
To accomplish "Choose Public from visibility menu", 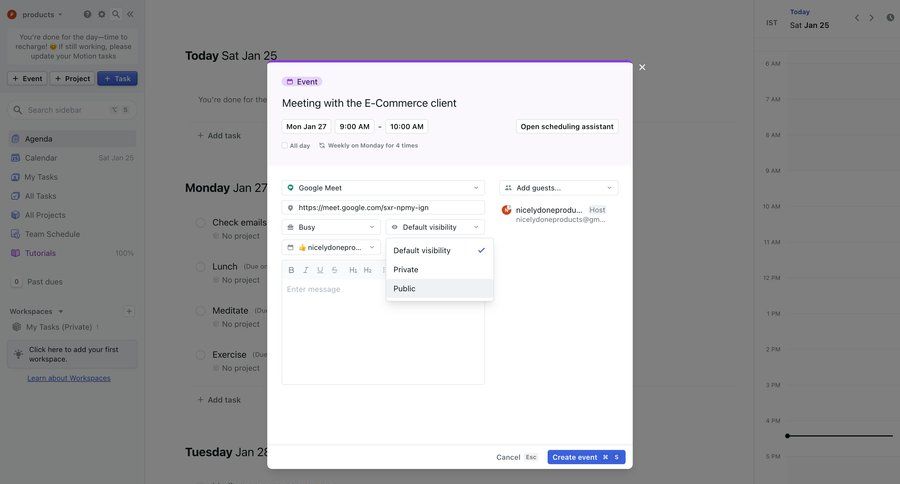I will click(405, 289).
